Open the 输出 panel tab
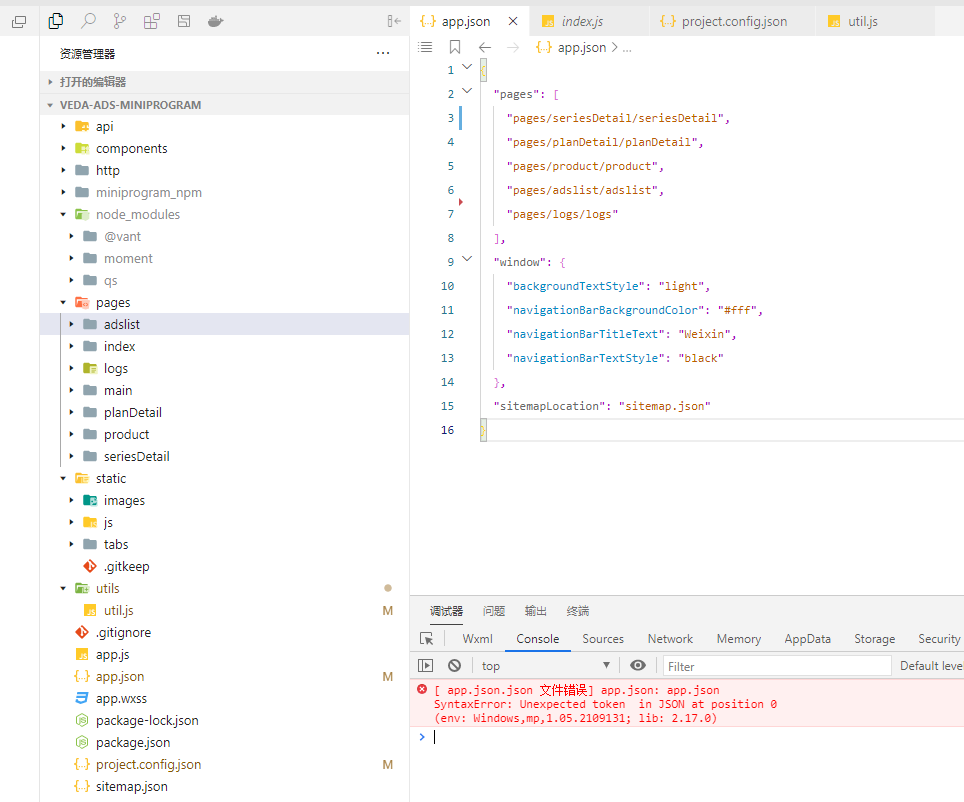This screenshot has width=964, height=802. [535, 611]
